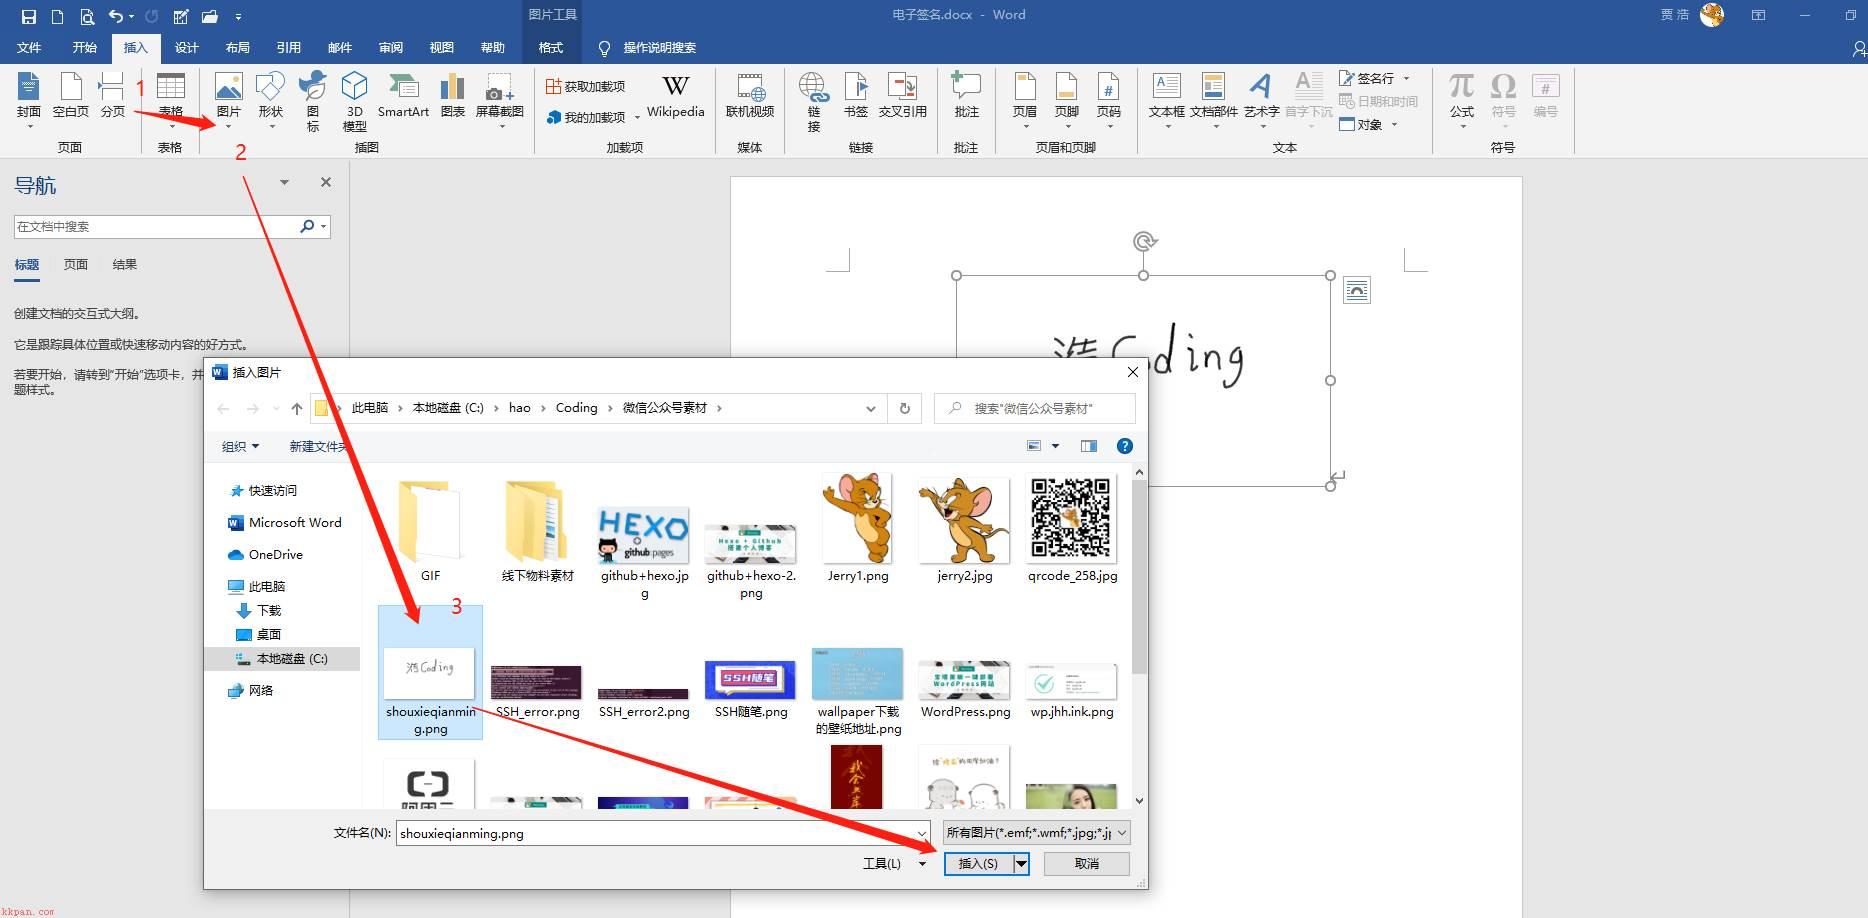1868x918 pixels.
Task: Select the Pages (页面) navigation tab
Action: 76,265
